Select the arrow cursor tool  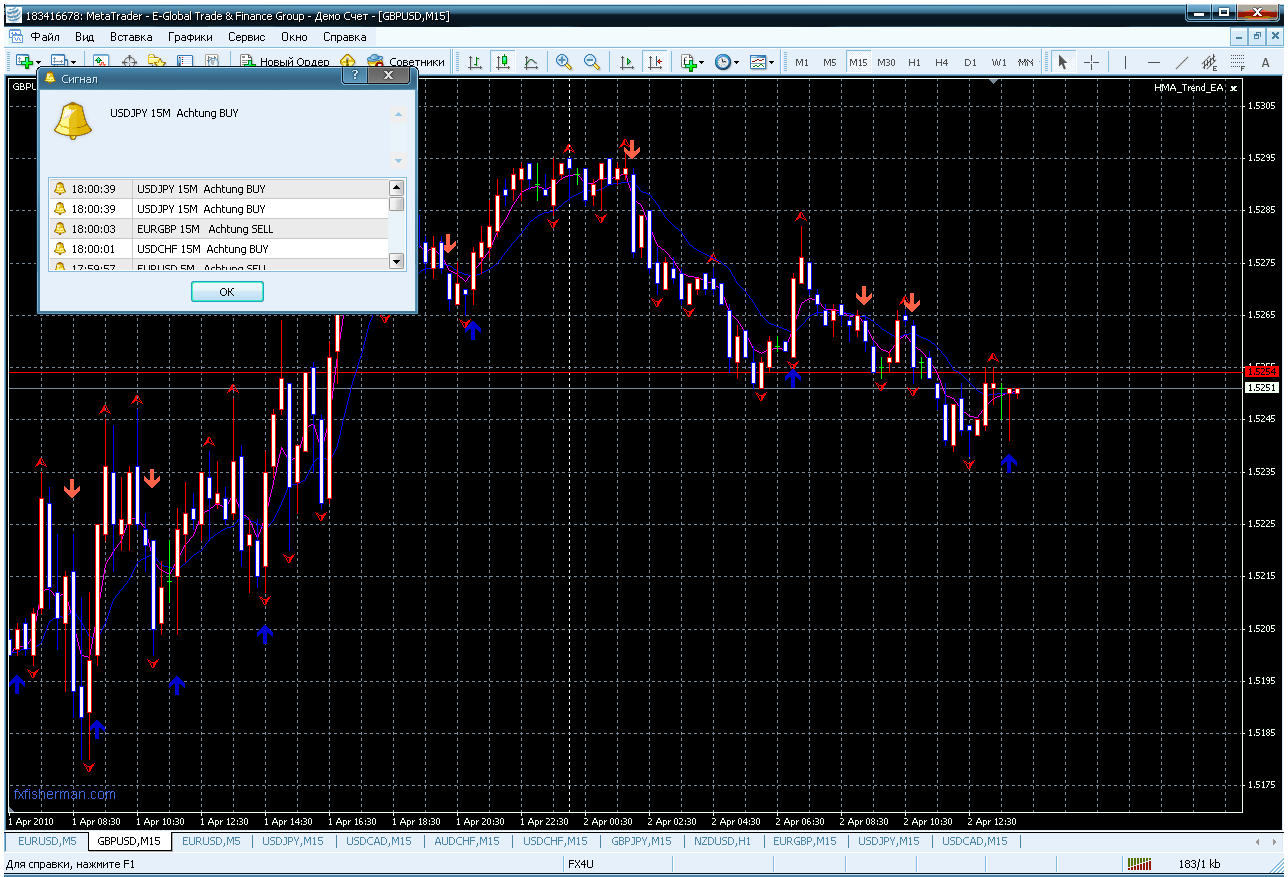(x=1063, y=62)
